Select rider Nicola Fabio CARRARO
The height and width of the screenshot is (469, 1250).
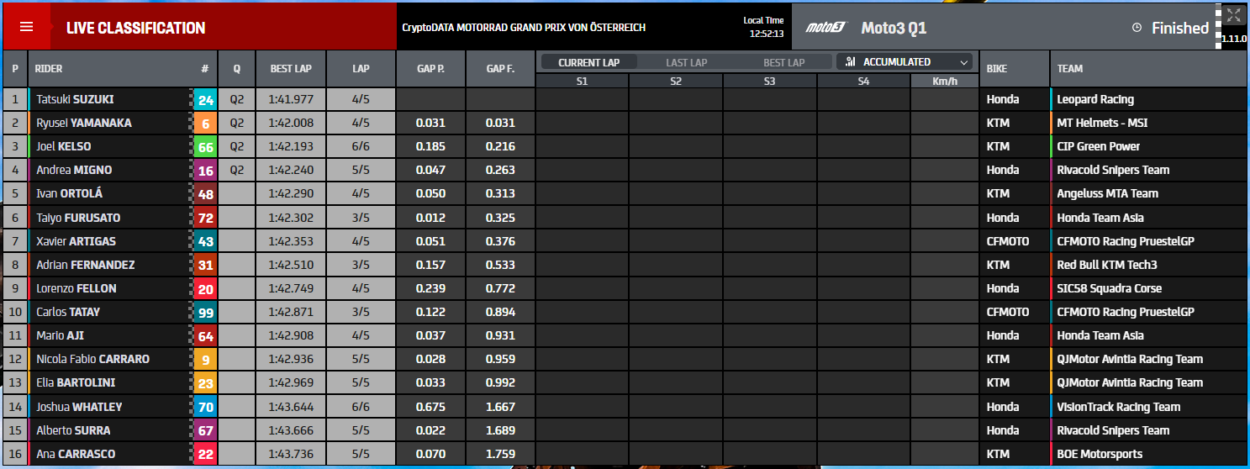coord(93,359)
